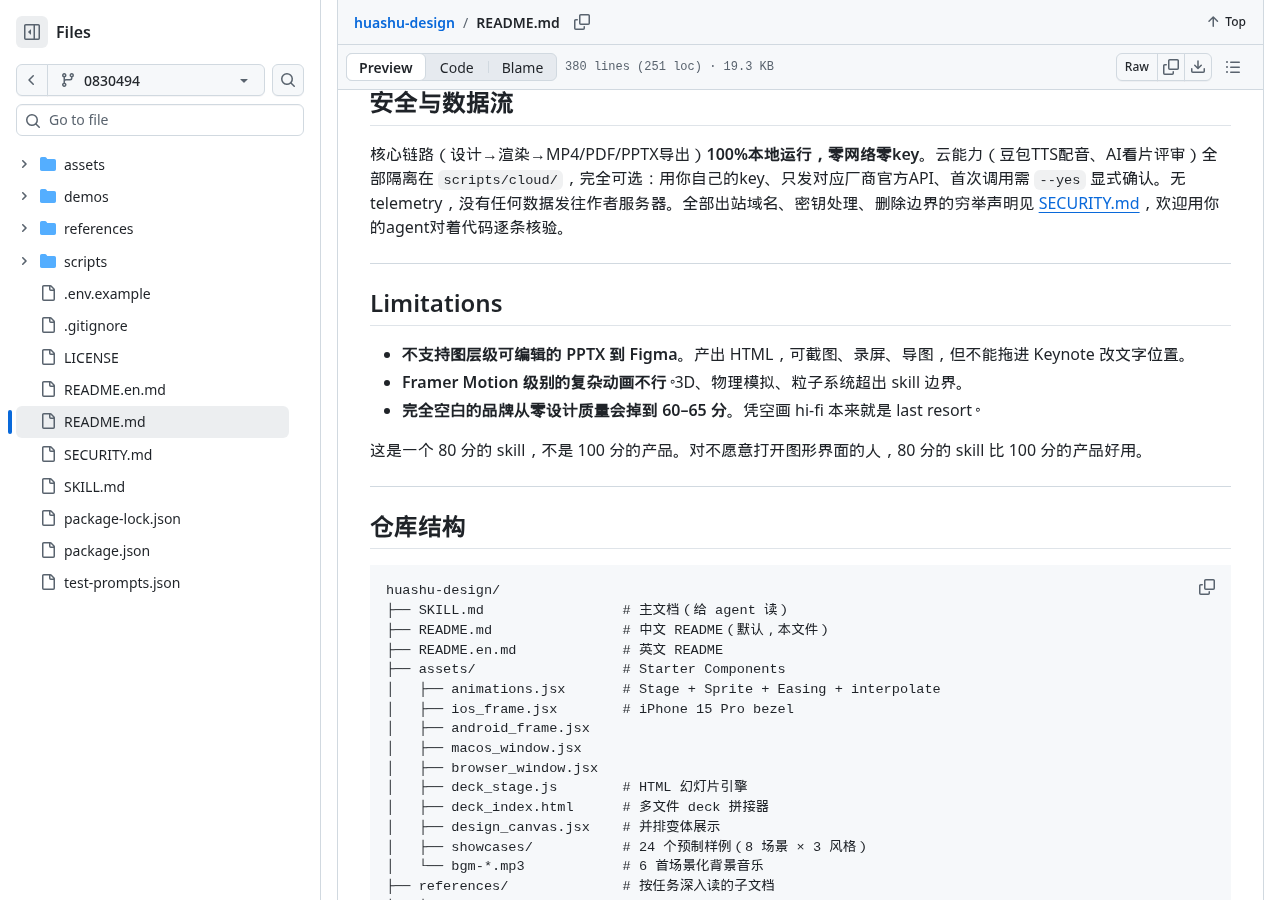1280x900 pixels.
Task: Copy raw file contents
Action: [x=1171, y=67]
